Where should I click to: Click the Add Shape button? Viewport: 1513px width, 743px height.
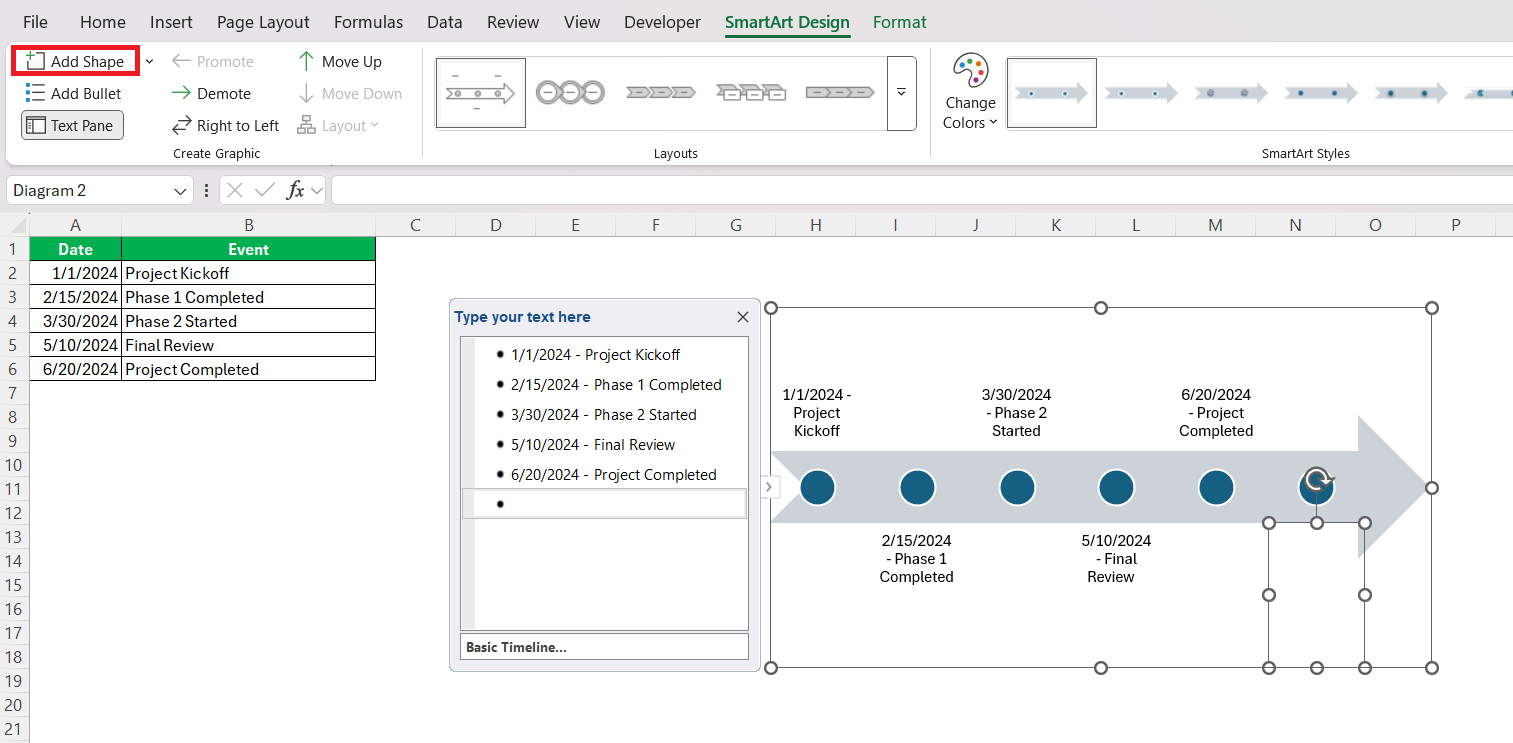75,61
